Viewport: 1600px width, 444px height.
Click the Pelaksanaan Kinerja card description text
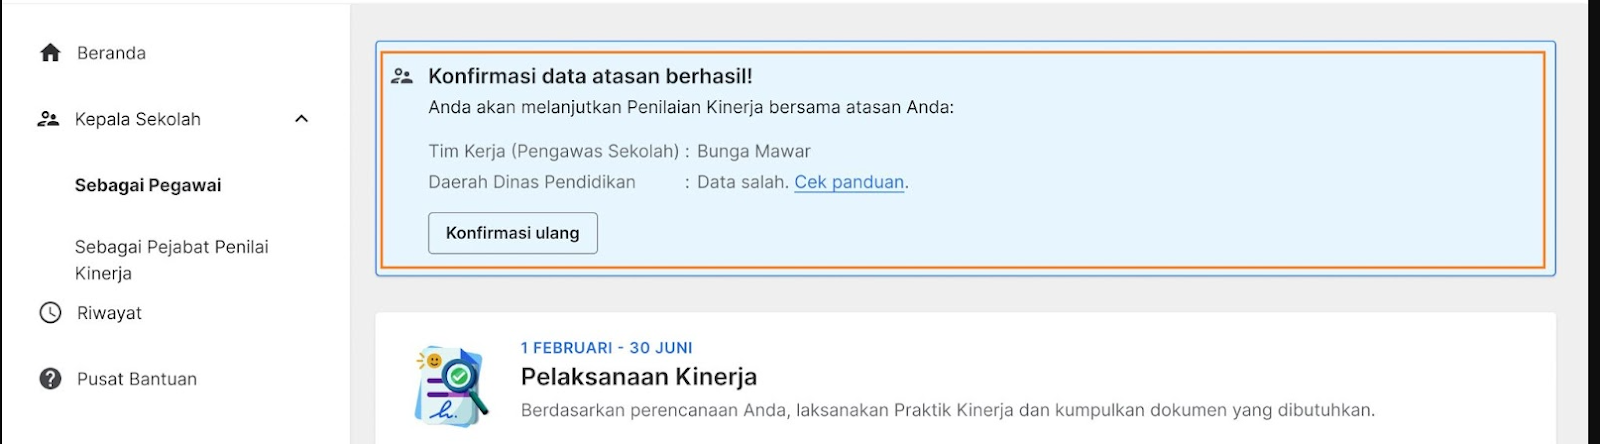pyautogui.click(x=948, y=410)
